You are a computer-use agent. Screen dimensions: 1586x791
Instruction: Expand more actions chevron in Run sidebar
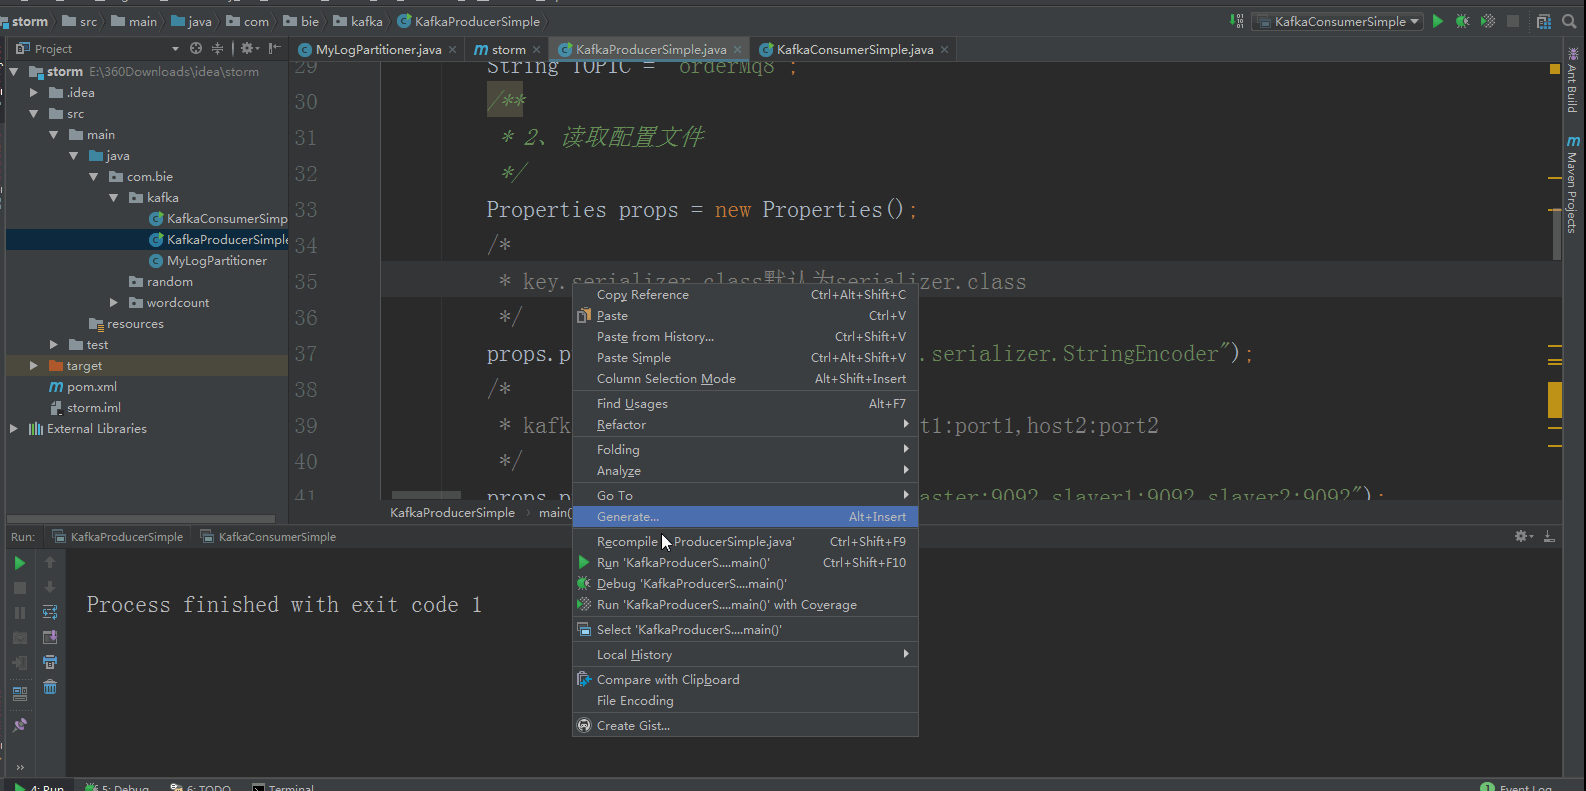coord(19,767)
